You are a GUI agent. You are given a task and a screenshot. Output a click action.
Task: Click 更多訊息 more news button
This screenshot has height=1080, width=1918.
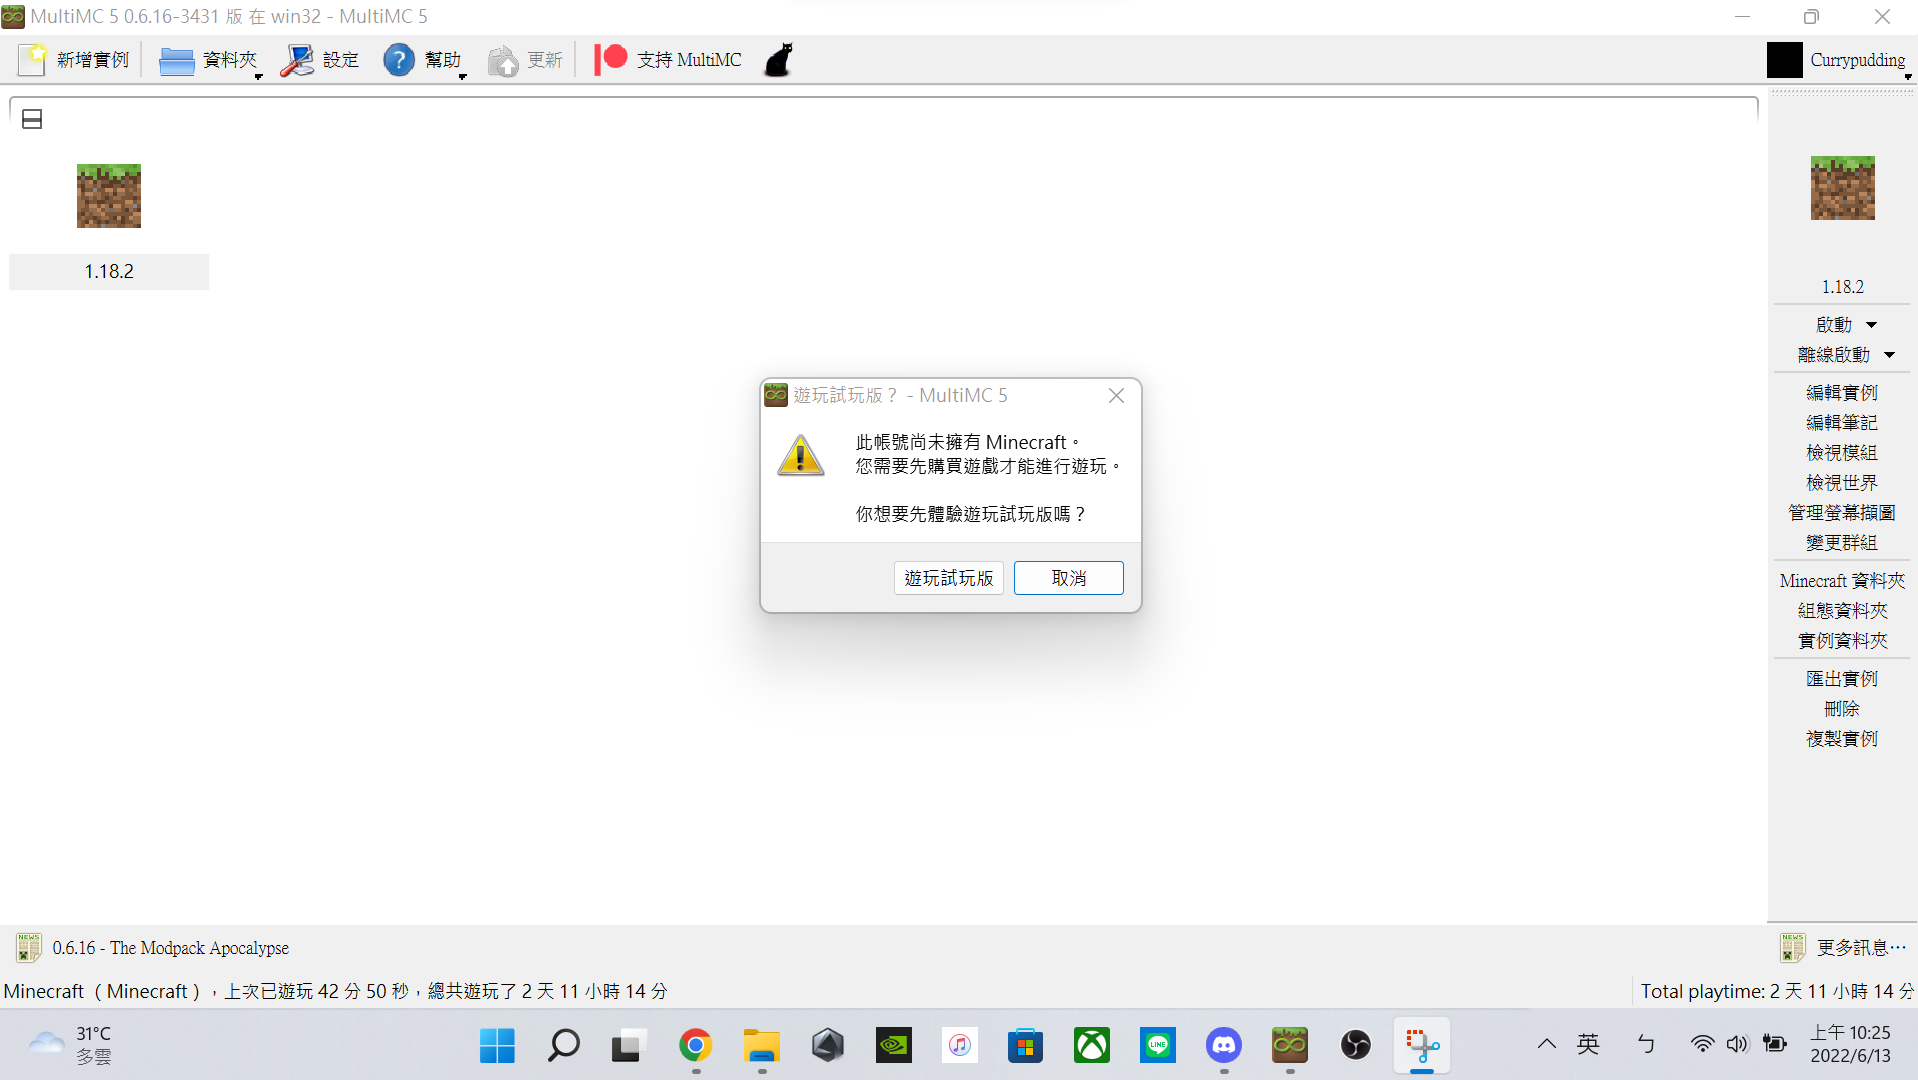pyautogui.click(x=1843, y=948)
